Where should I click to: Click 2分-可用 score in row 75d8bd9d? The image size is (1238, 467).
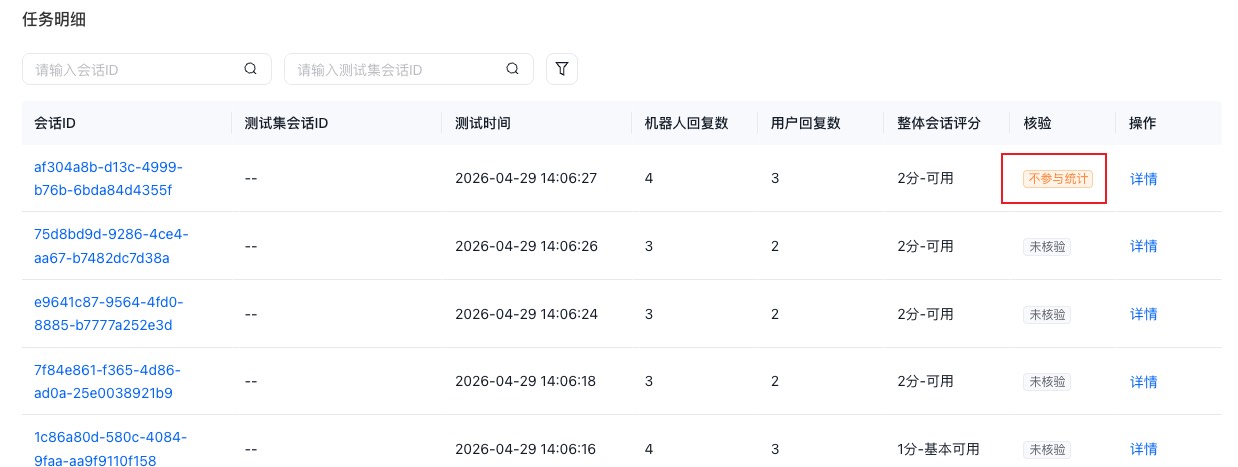[925, 246]
